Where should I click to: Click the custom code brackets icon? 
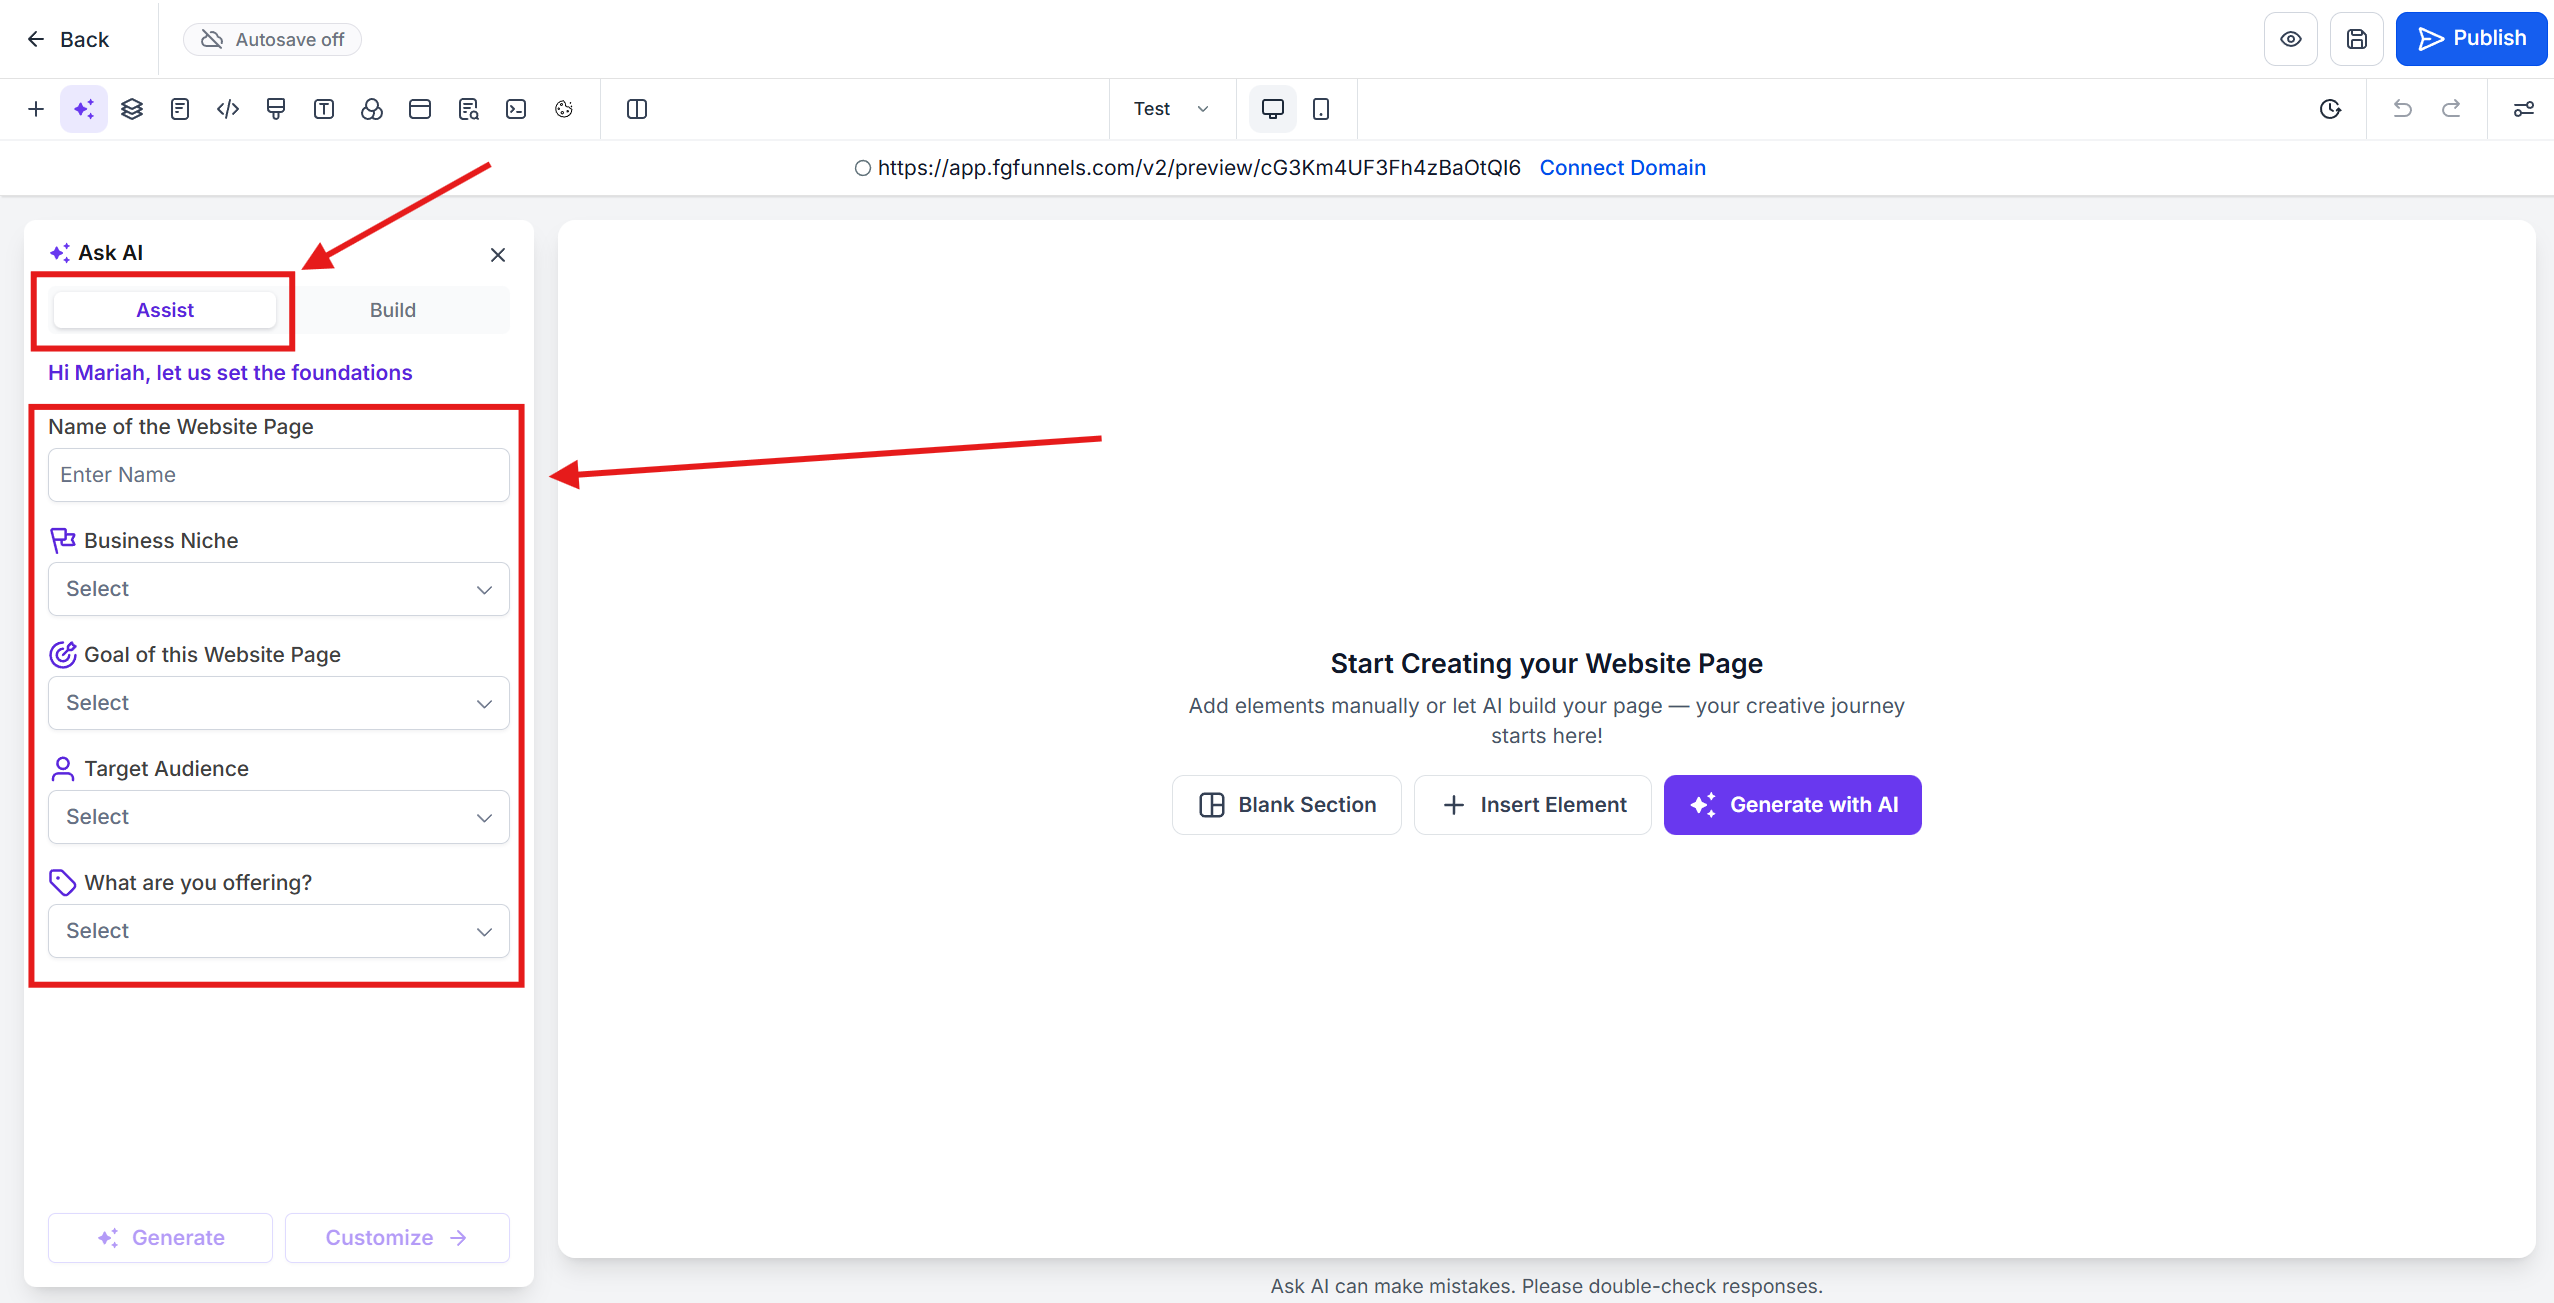point(228,109)
